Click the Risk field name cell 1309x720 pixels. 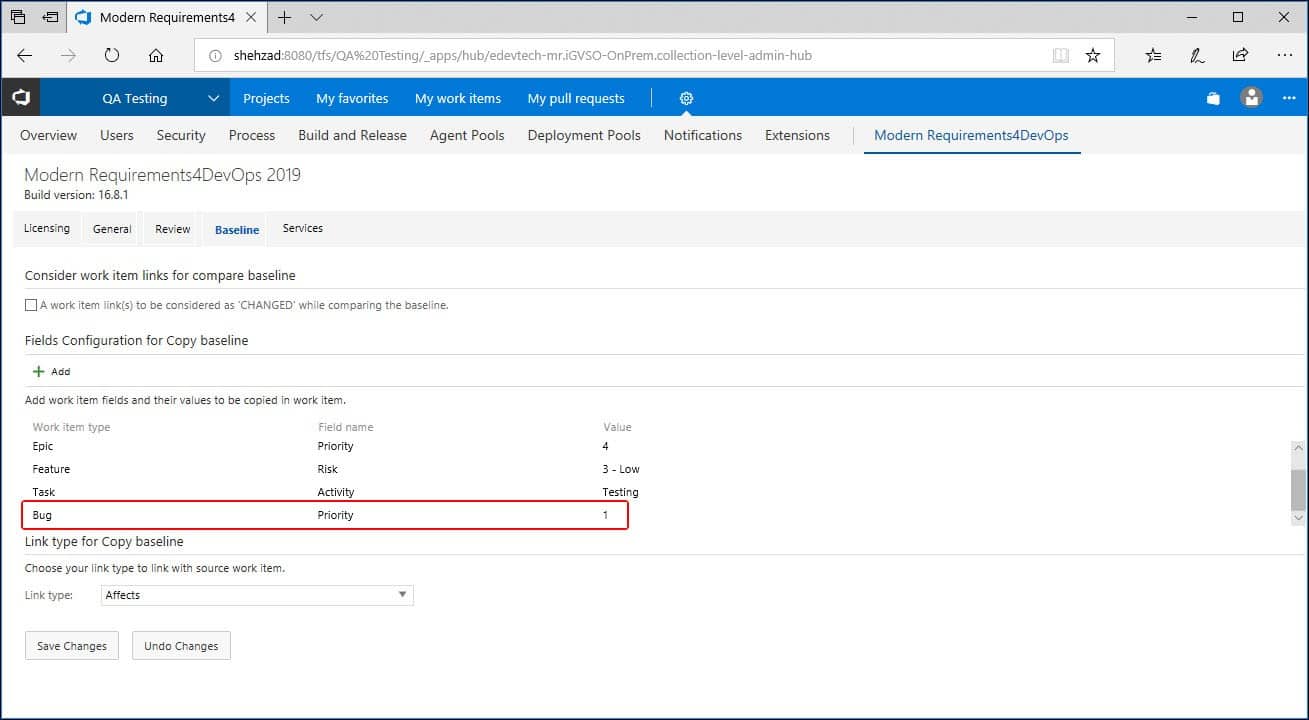tap(328, 469)
